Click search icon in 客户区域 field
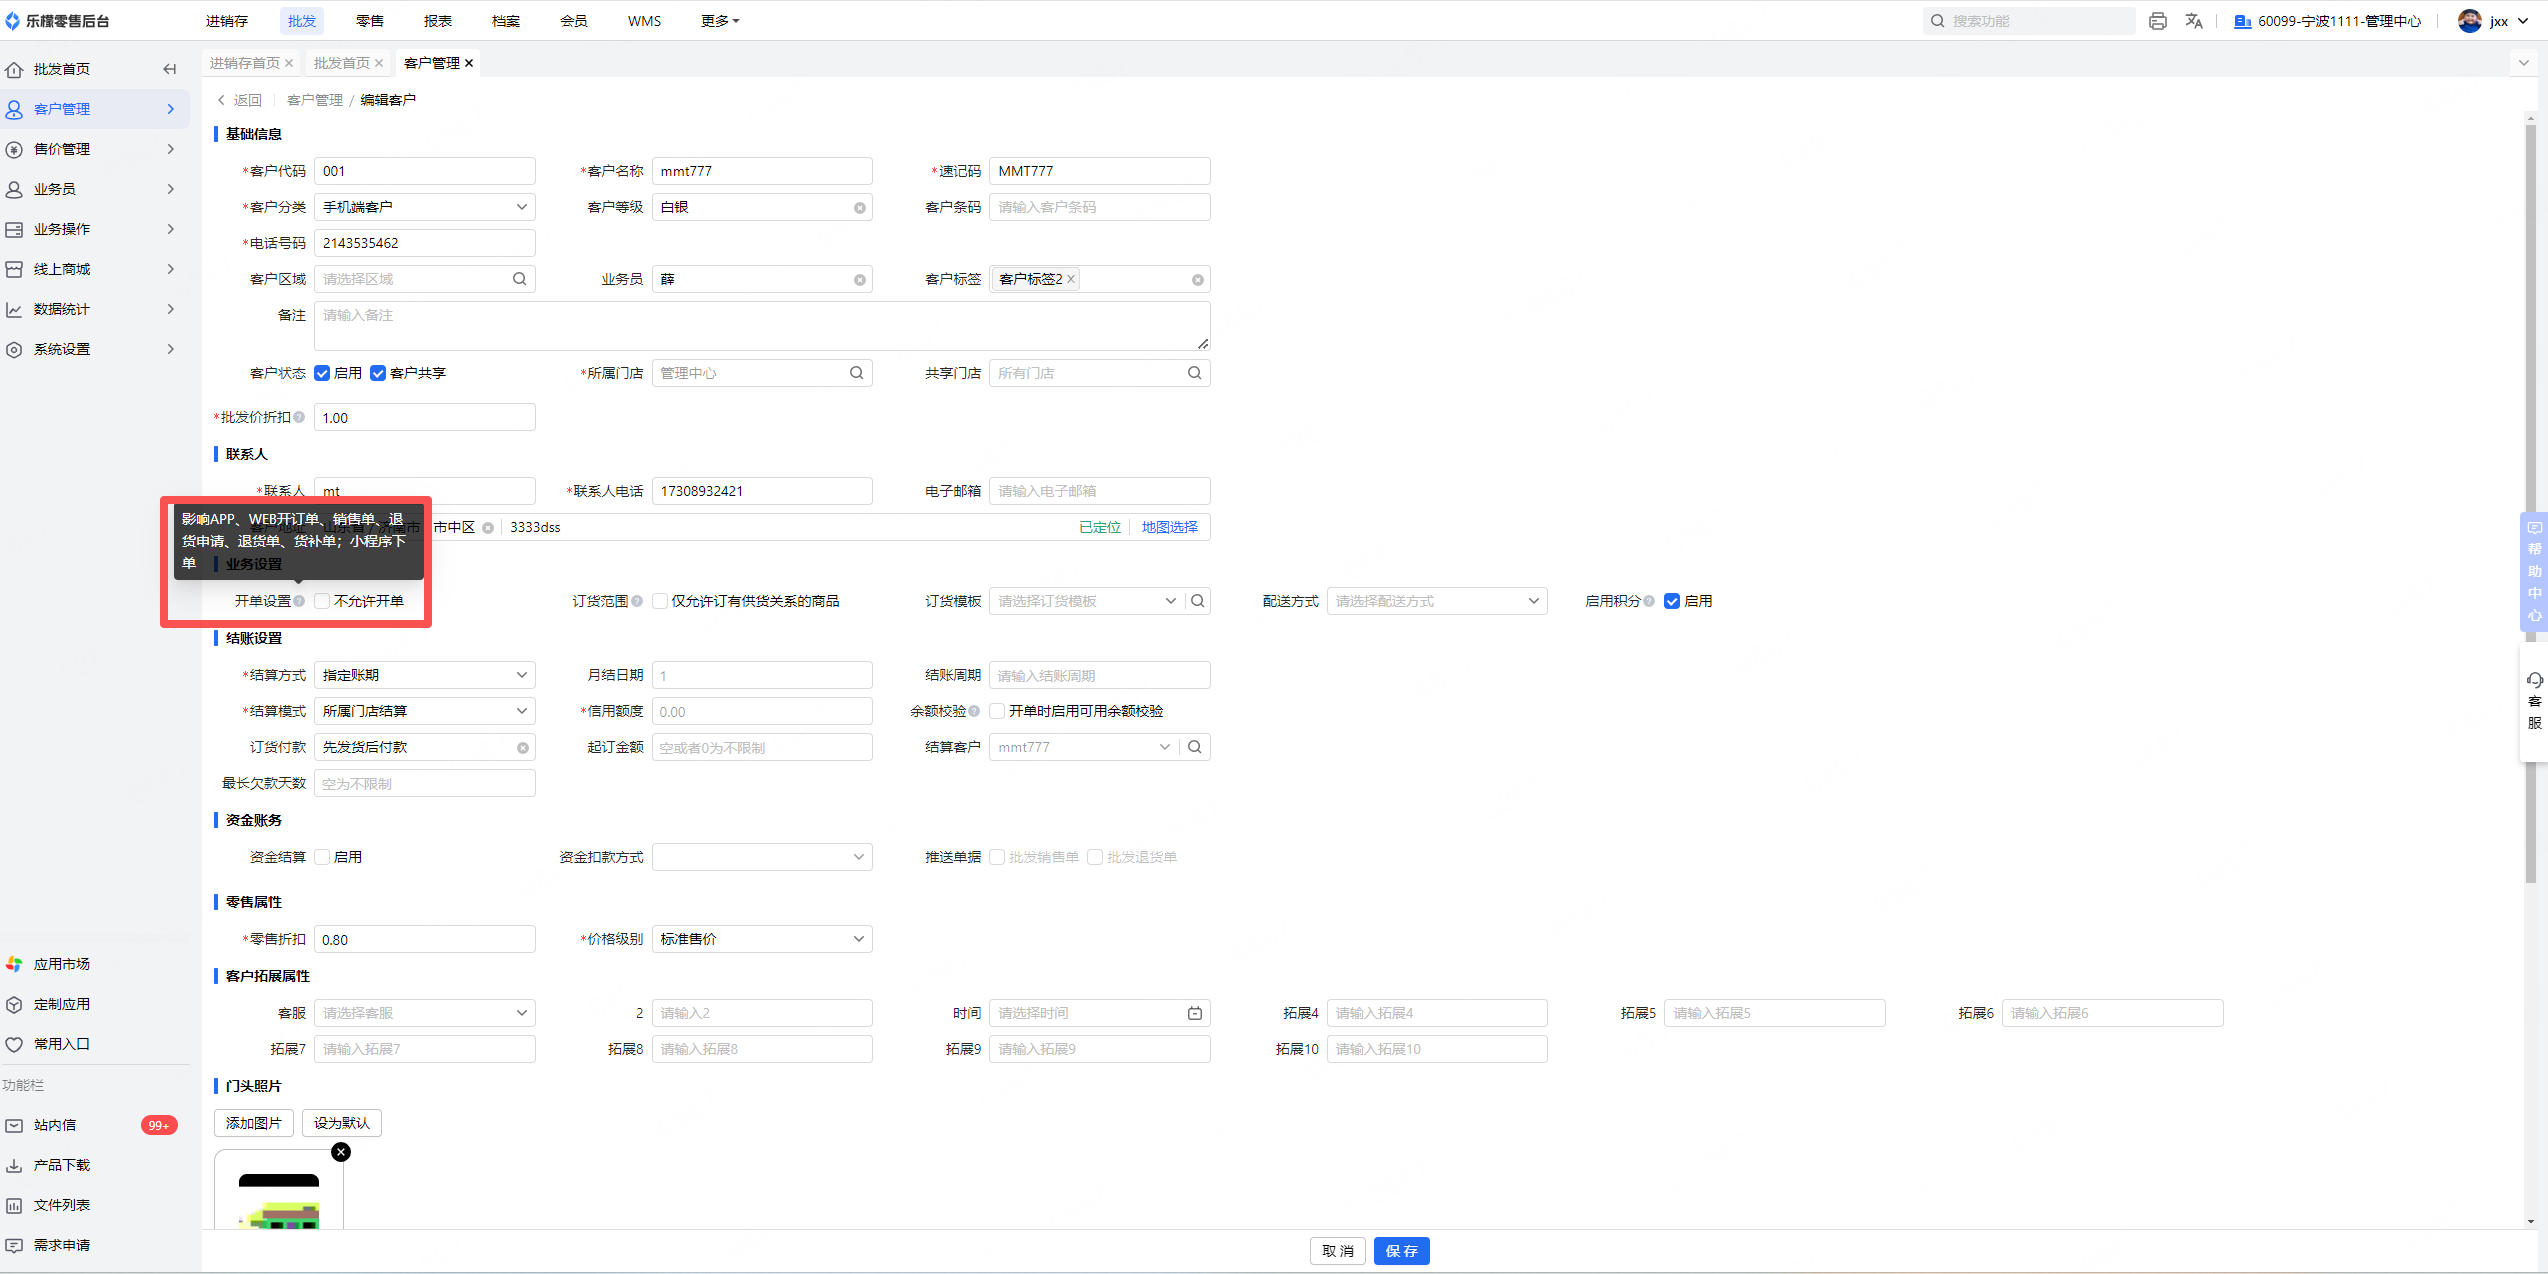 [519, 279]
